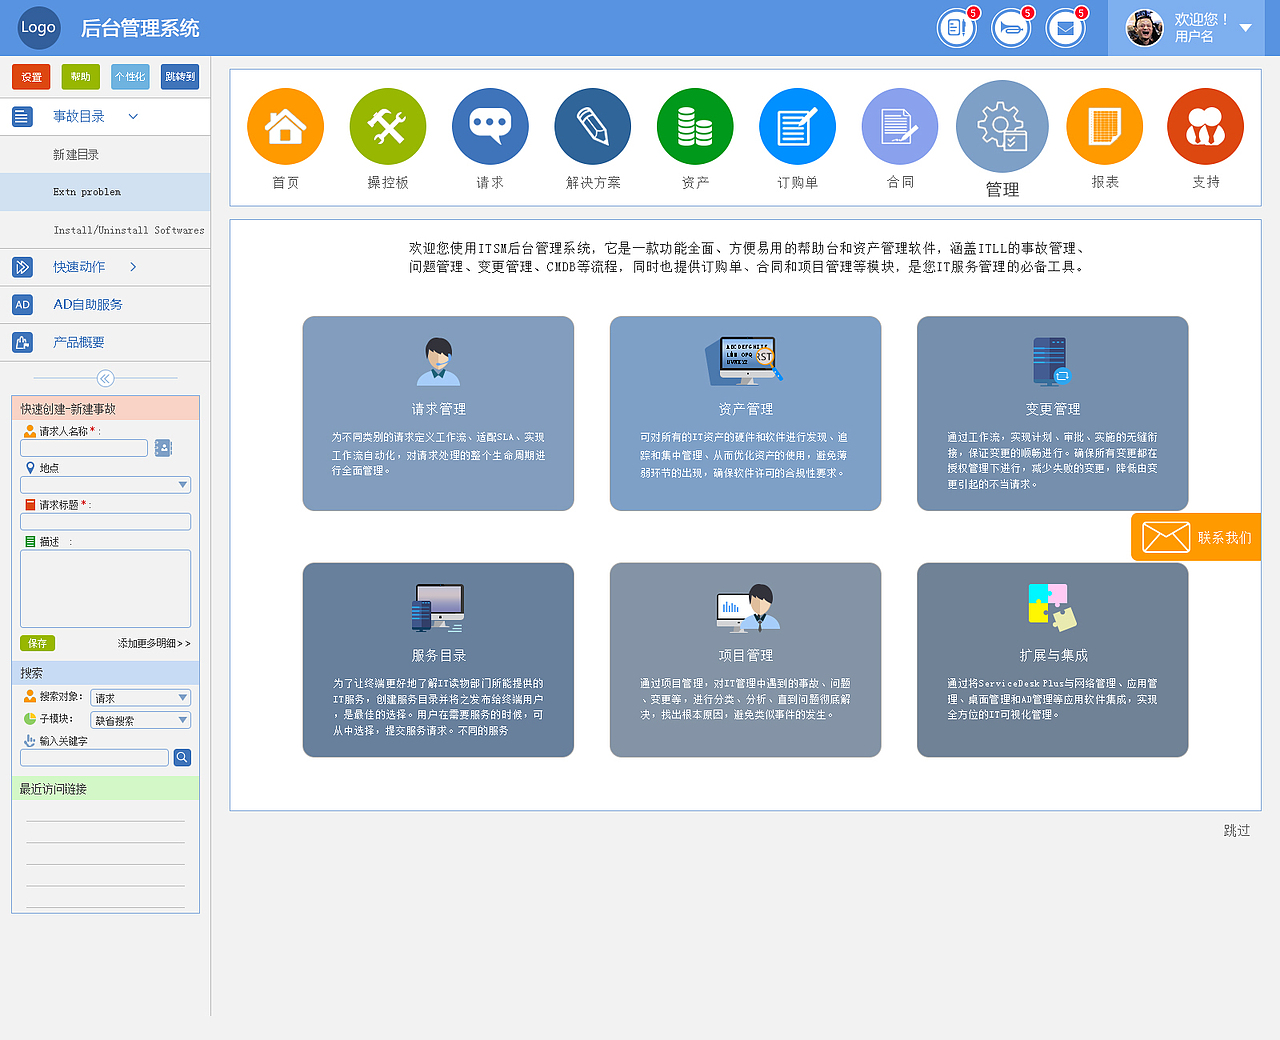
Task: Open the 搜索对象 dropdown
Action: (140, 698)
